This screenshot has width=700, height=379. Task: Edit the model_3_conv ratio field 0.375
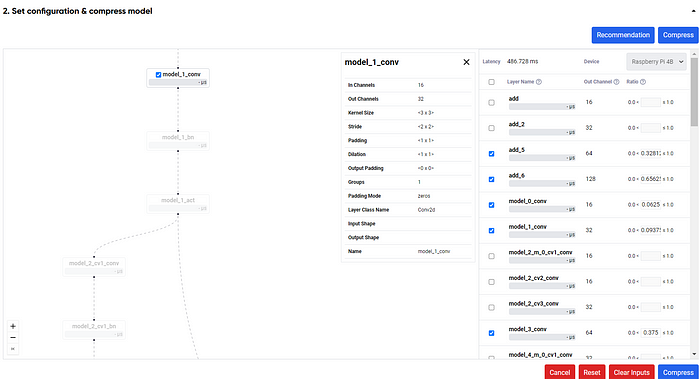[x=650, y=333]
